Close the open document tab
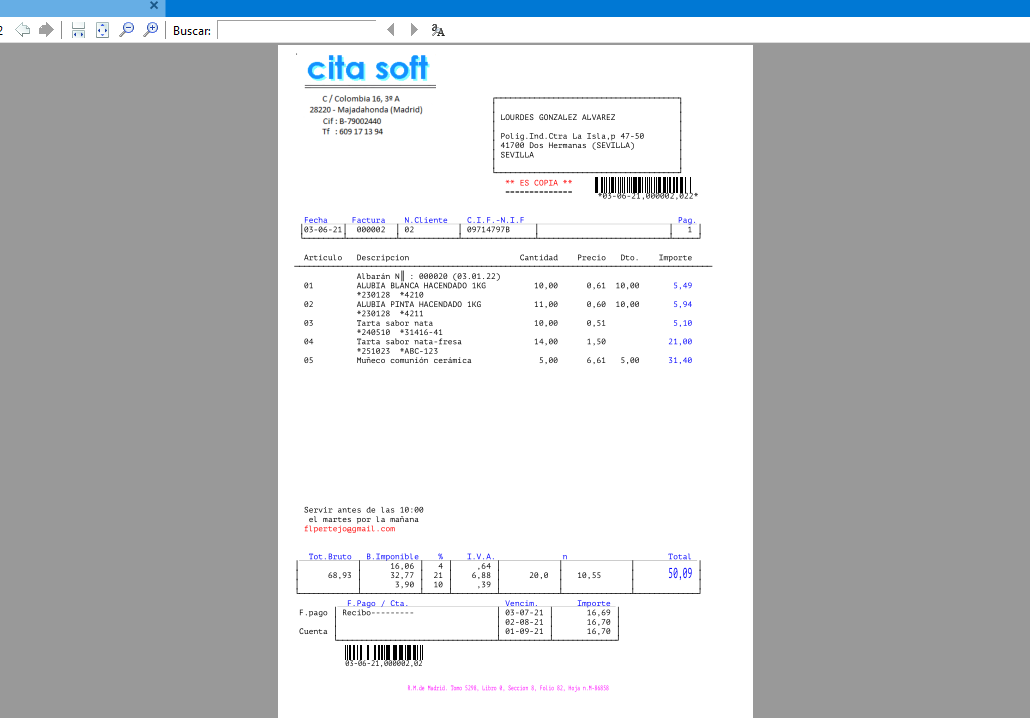Image resolution: width=1030 pixels, height=718 pixels. tap(153, 6)
